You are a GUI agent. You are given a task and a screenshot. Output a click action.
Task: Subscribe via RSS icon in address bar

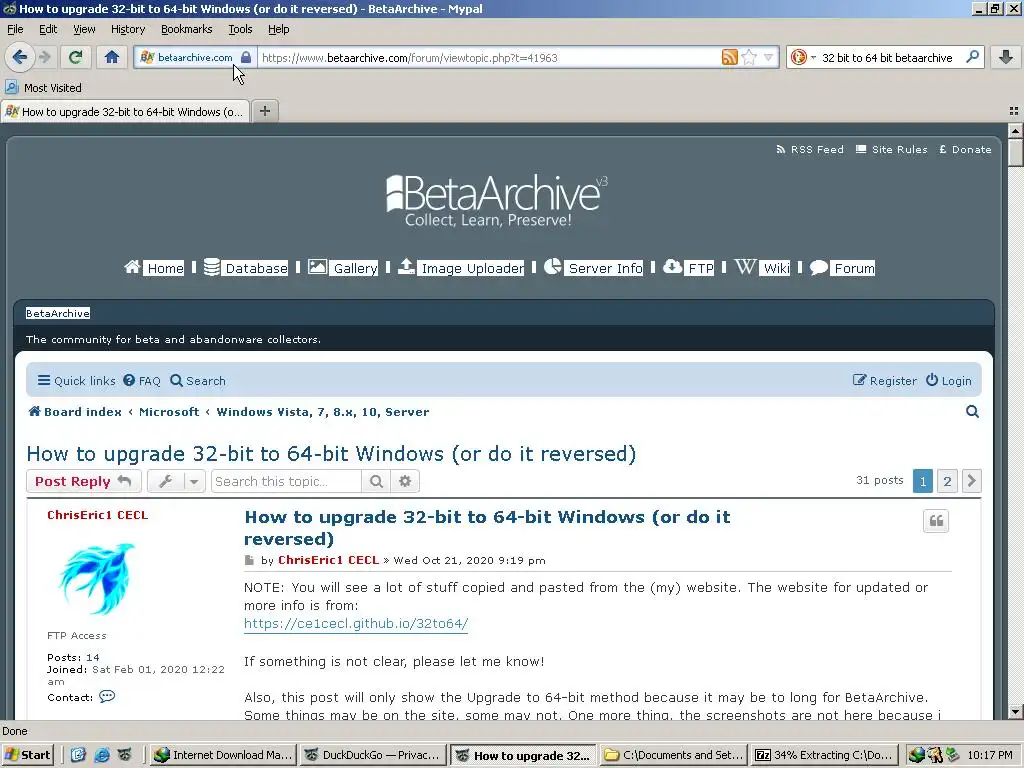pyautogui.click(x=729, y=57)
